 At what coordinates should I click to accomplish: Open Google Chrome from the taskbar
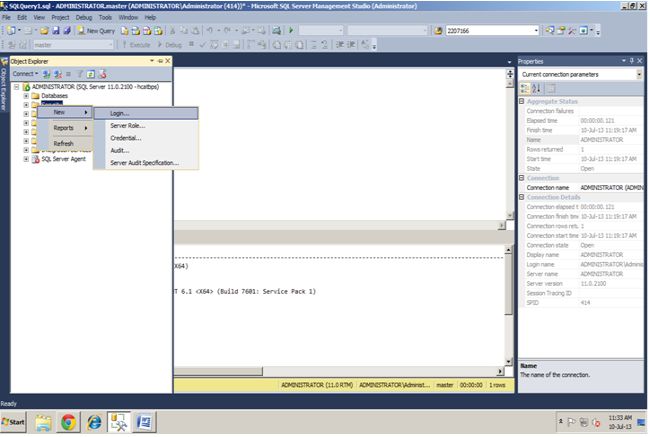pyautogui.click(x=68, y=422)
